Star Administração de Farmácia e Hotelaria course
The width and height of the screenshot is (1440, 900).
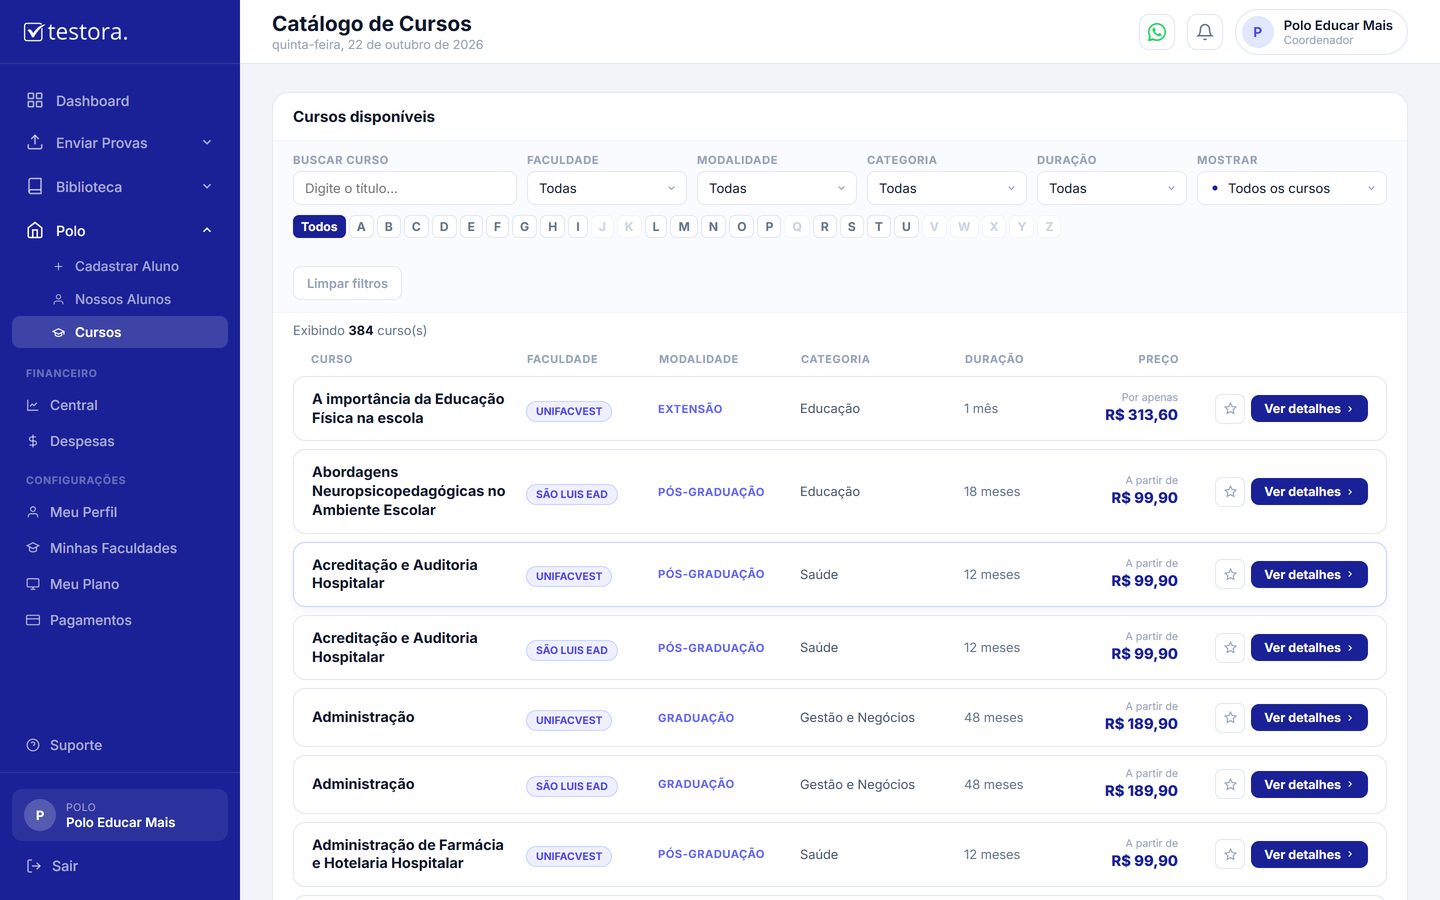(1230, 855)
